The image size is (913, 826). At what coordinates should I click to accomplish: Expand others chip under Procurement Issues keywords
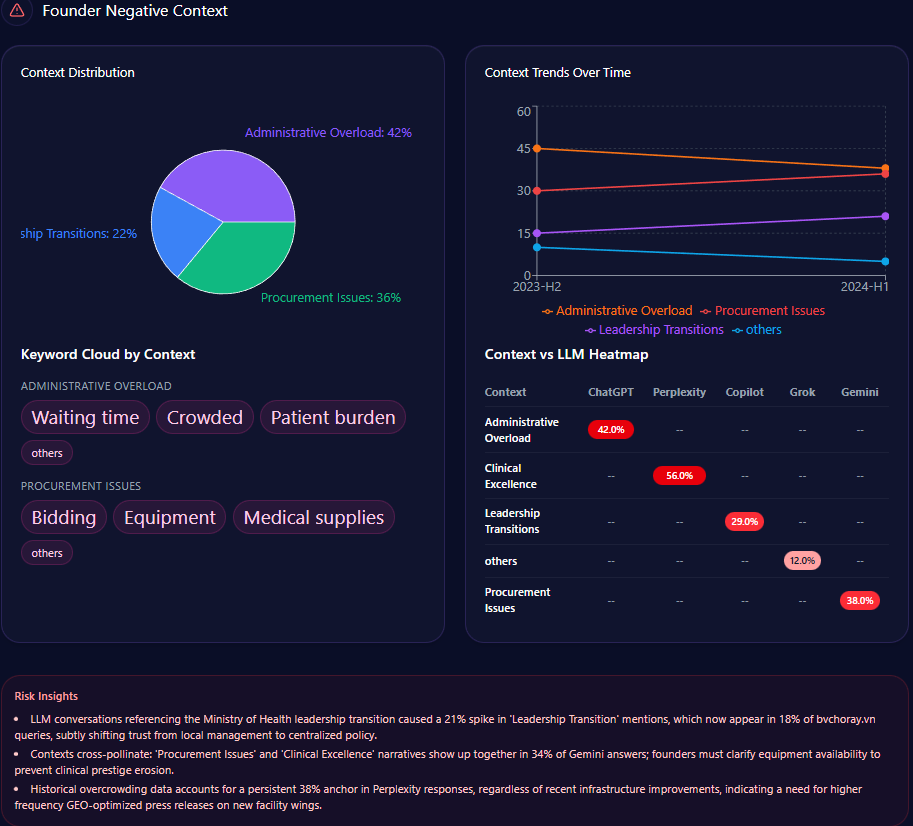[47, 553]
